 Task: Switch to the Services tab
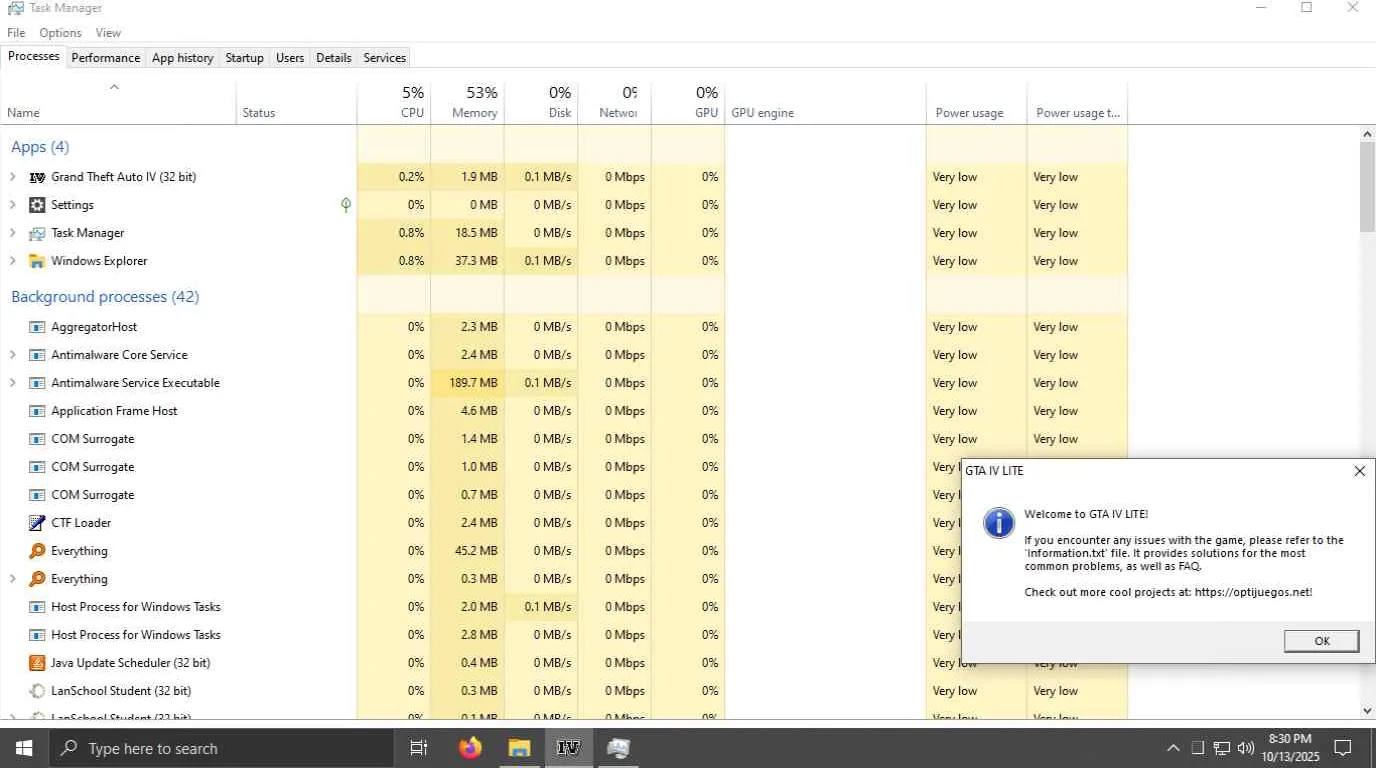click(x=384, y=58)
